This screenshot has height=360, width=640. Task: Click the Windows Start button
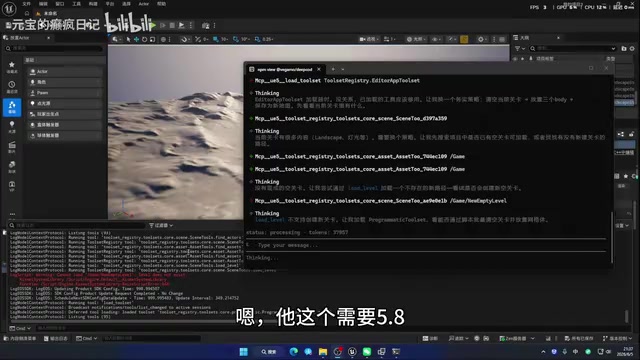244,351
